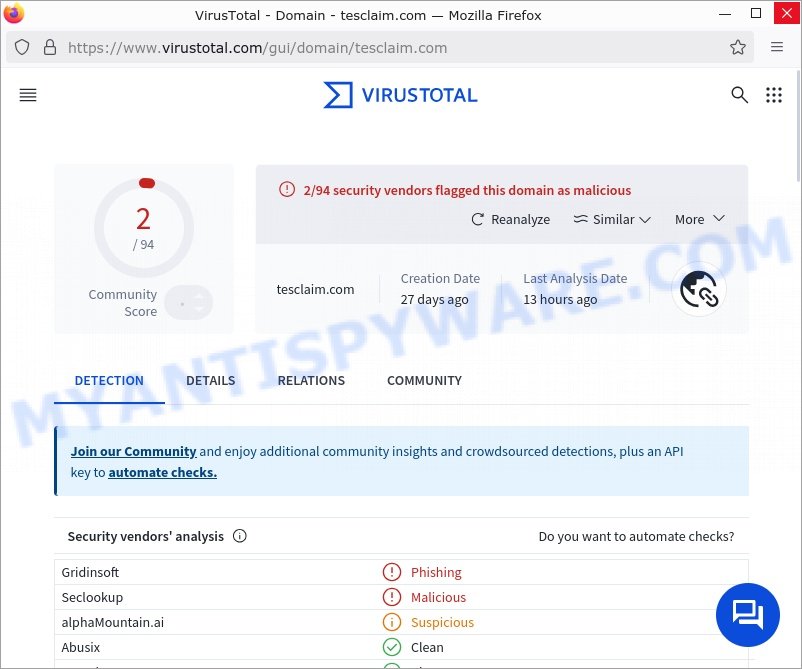The image size is (802, 669).
Task: Open the apps grid icon
Action: click(774, 95)
